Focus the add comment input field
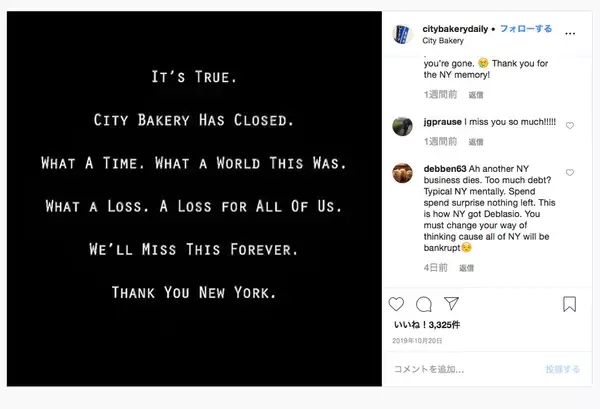Screen dimensions: 600x409 coord(460,369)
